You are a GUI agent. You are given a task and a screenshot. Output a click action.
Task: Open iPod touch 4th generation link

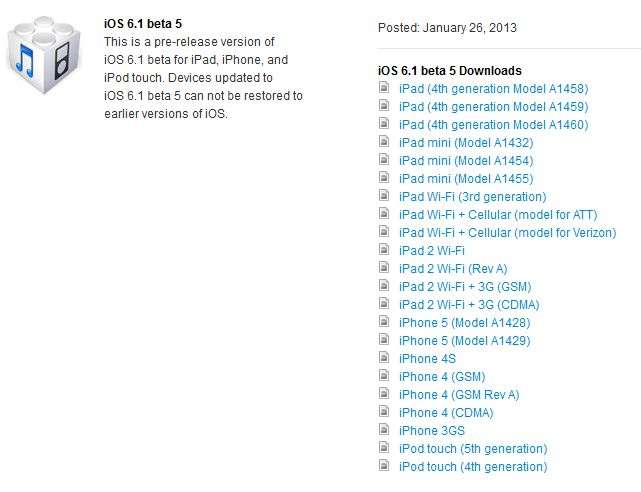(x=473, y=466)
